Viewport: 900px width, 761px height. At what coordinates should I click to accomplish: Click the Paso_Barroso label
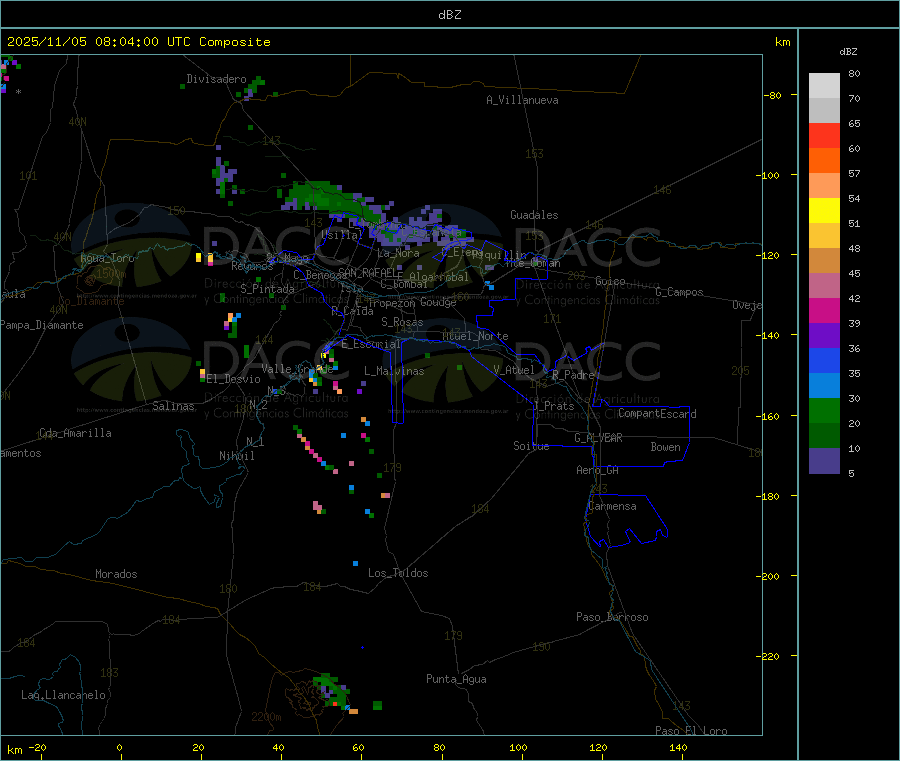click(x=612, y=617)
